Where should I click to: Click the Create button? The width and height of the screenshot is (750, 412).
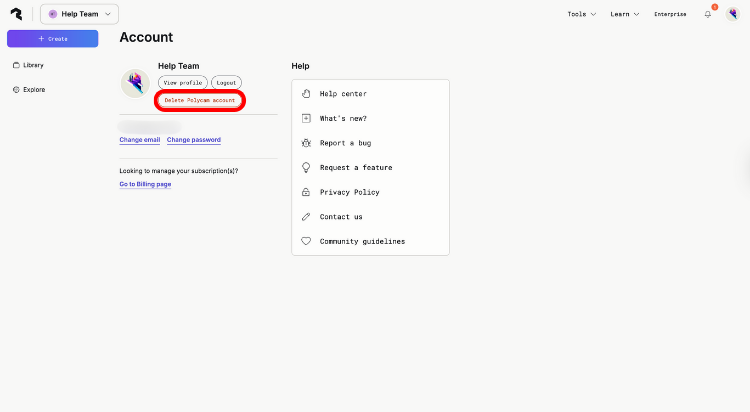(x=52, y=39)
